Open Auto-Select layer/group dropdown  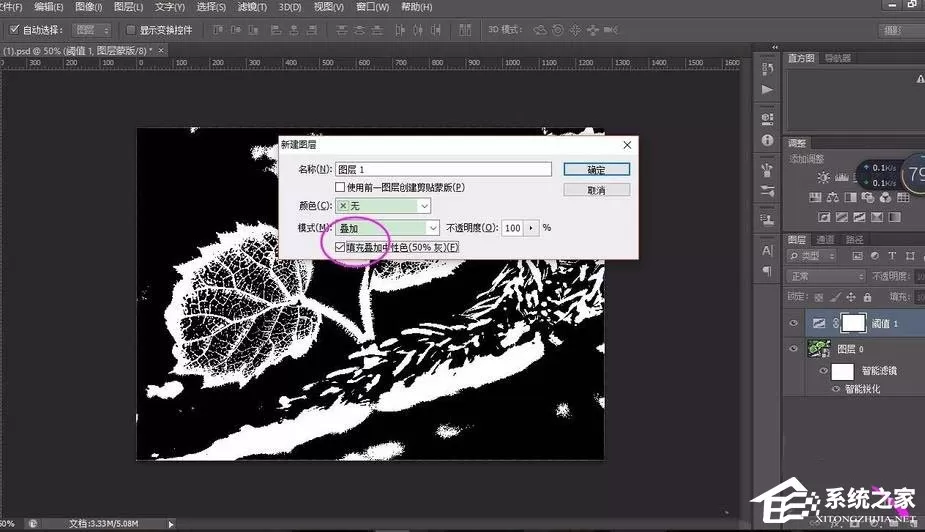[x=91, y=29]
